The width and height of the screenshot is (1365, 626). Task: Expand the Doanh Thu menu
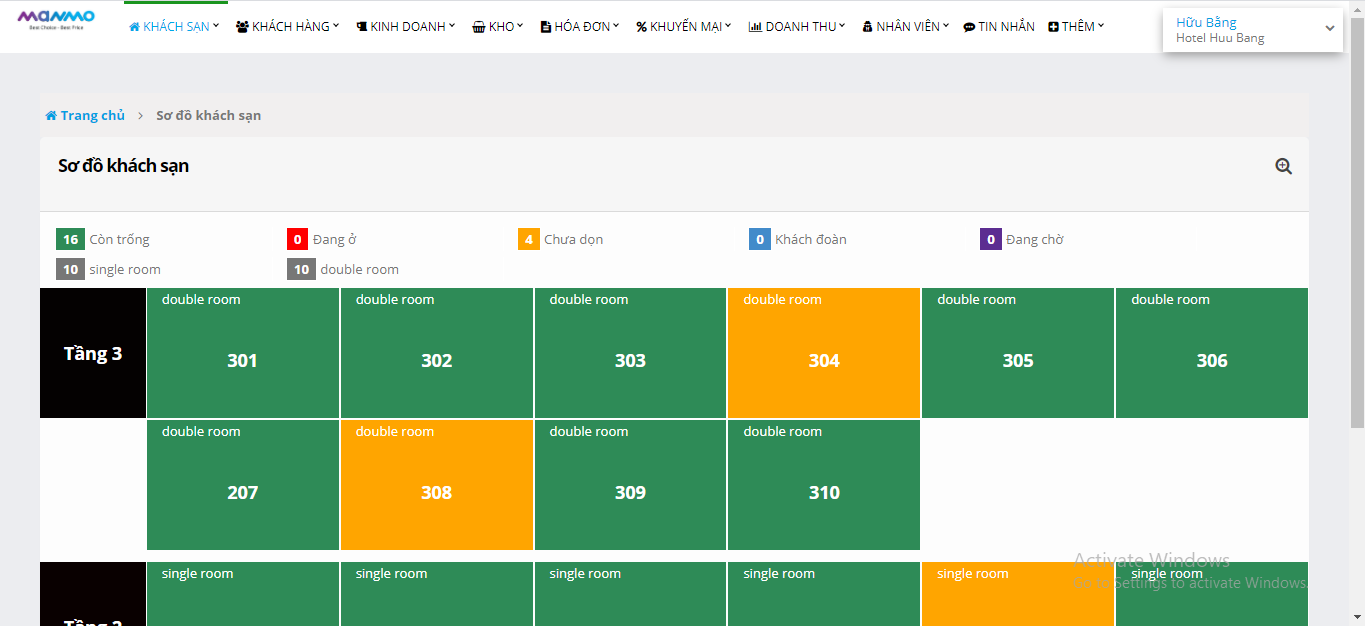coord(796,27)
